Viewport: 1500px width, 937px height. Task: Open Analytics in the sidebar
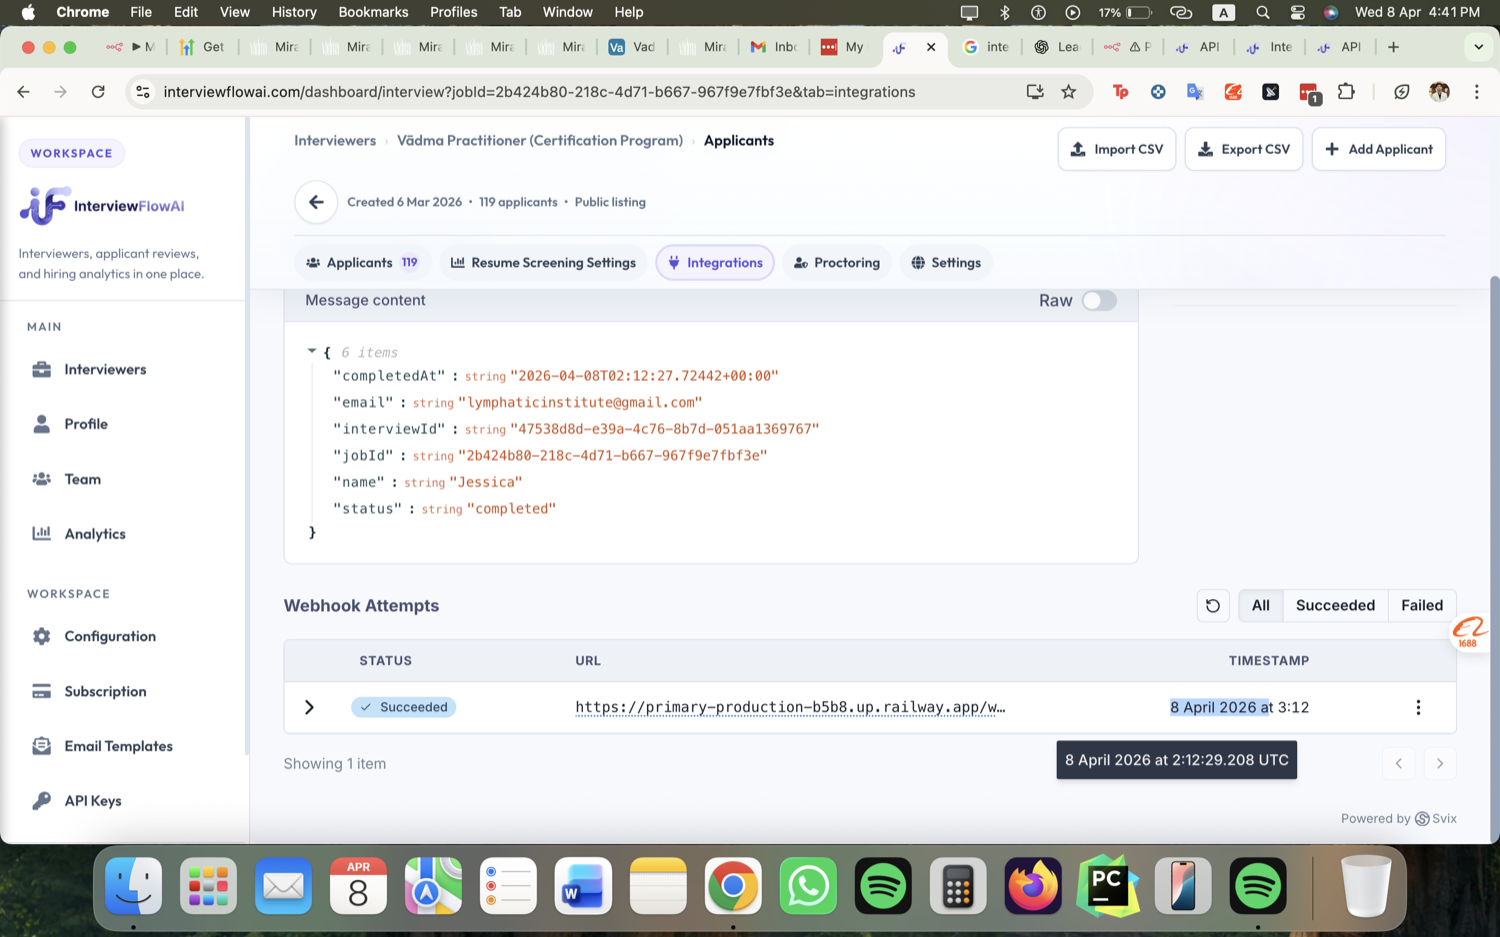(95, 534)
